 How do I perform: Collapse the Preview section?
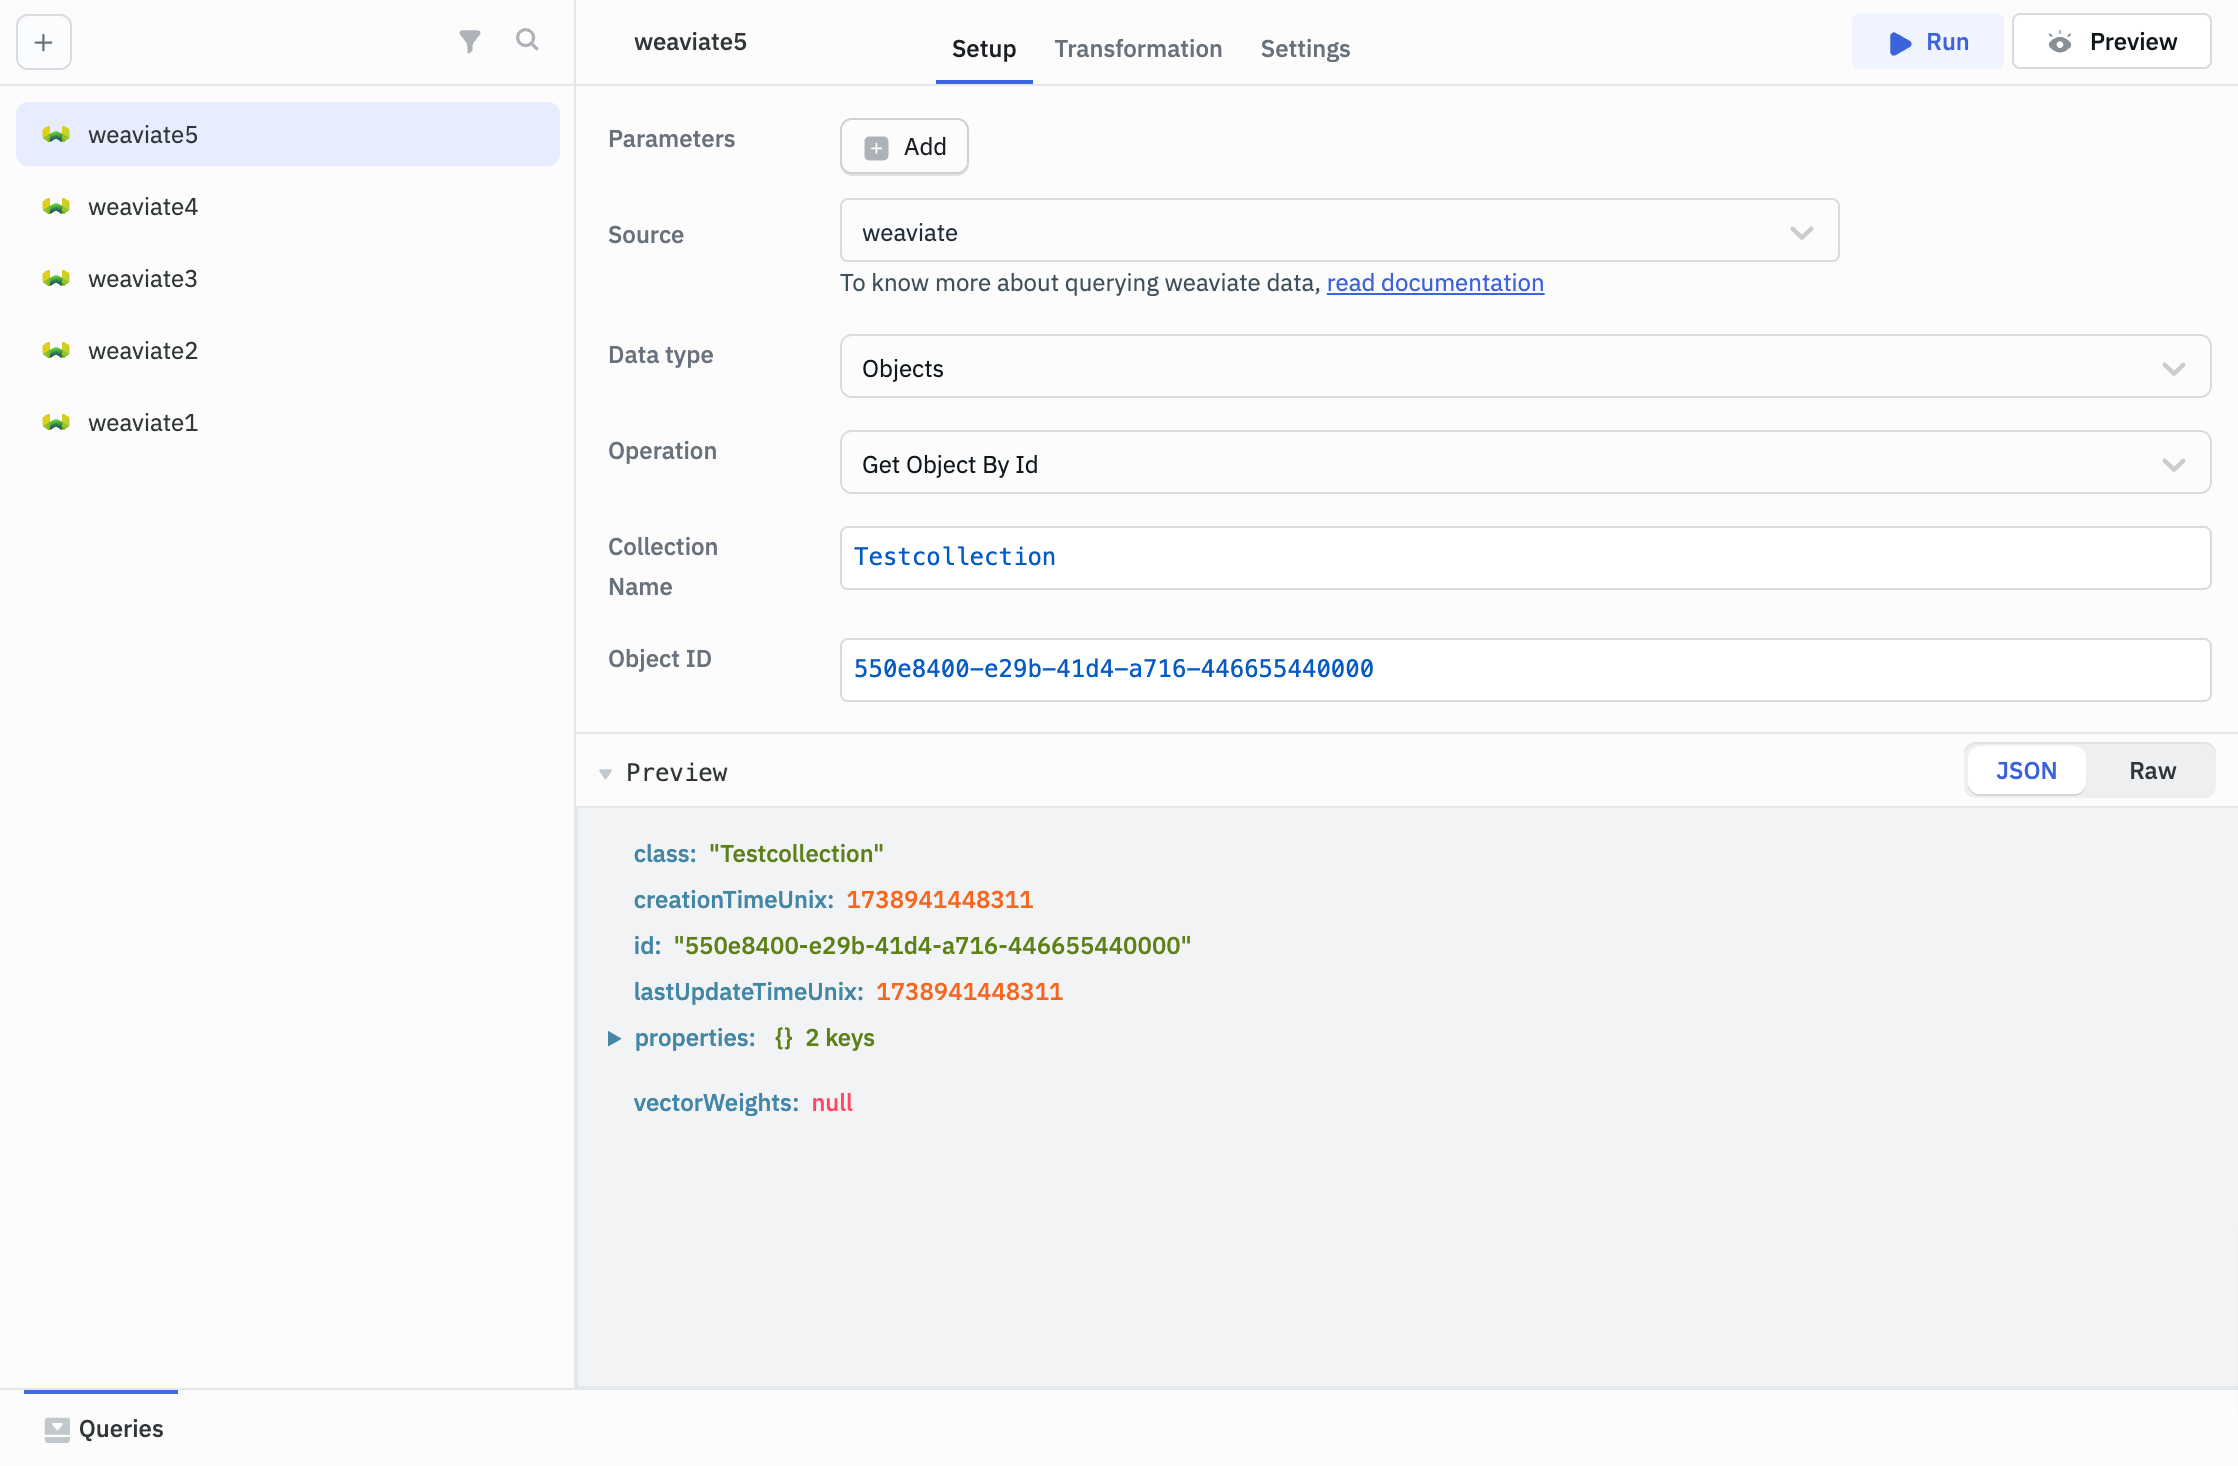coord(606,773)
